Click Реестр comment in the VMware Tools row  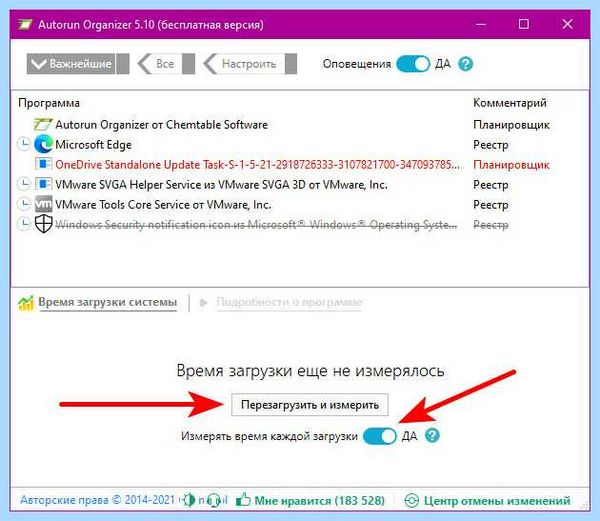coord(491,204)
